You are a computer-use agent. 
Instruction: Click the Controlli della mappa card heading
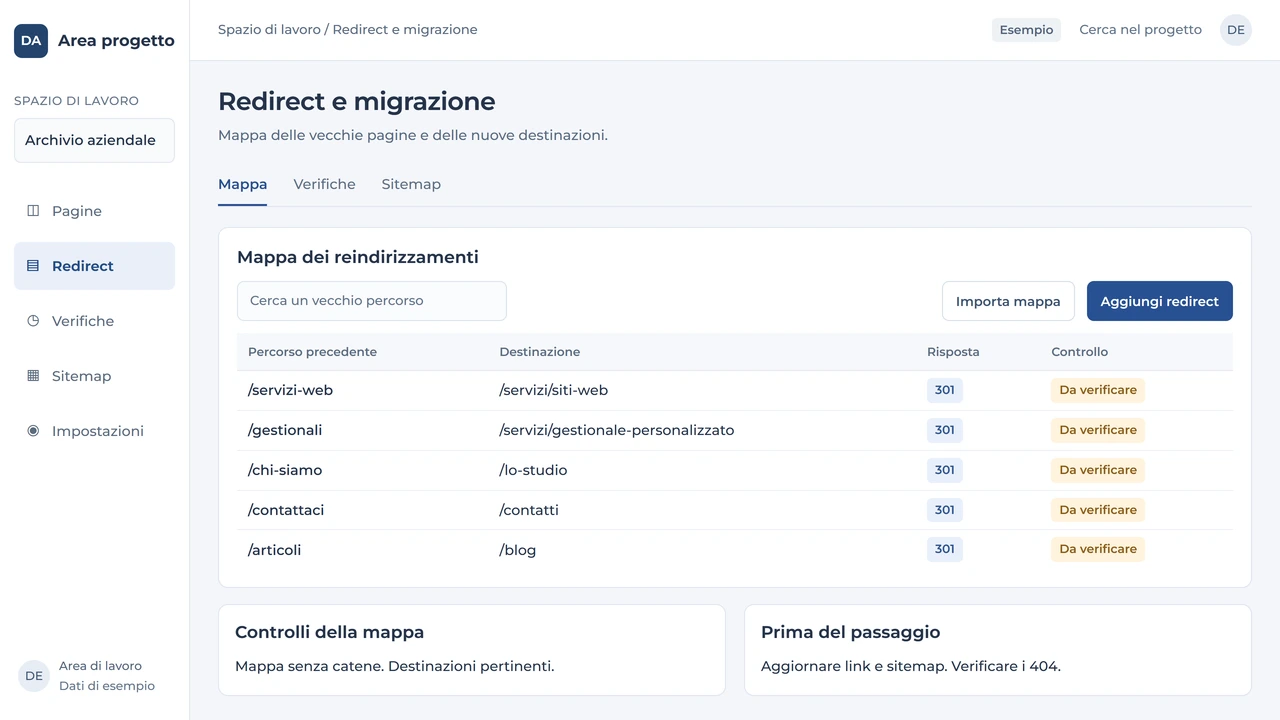pyautogui.click(x=329, y=632)
